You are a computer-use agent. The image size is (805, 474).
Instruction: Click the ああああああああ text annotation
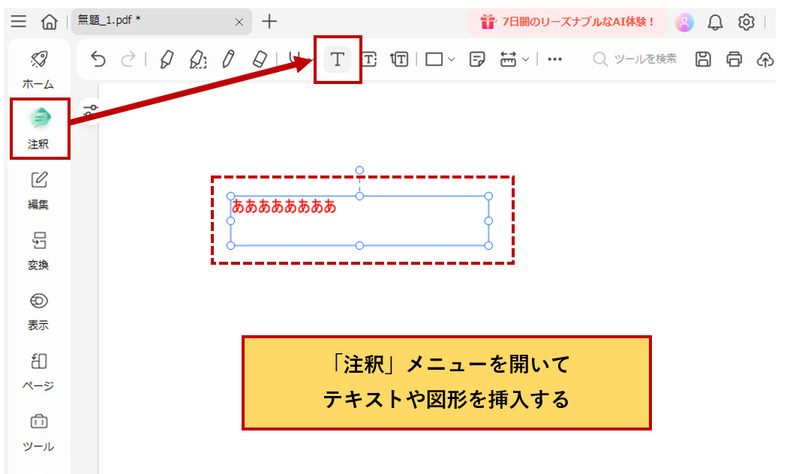[x=284, y=206]
